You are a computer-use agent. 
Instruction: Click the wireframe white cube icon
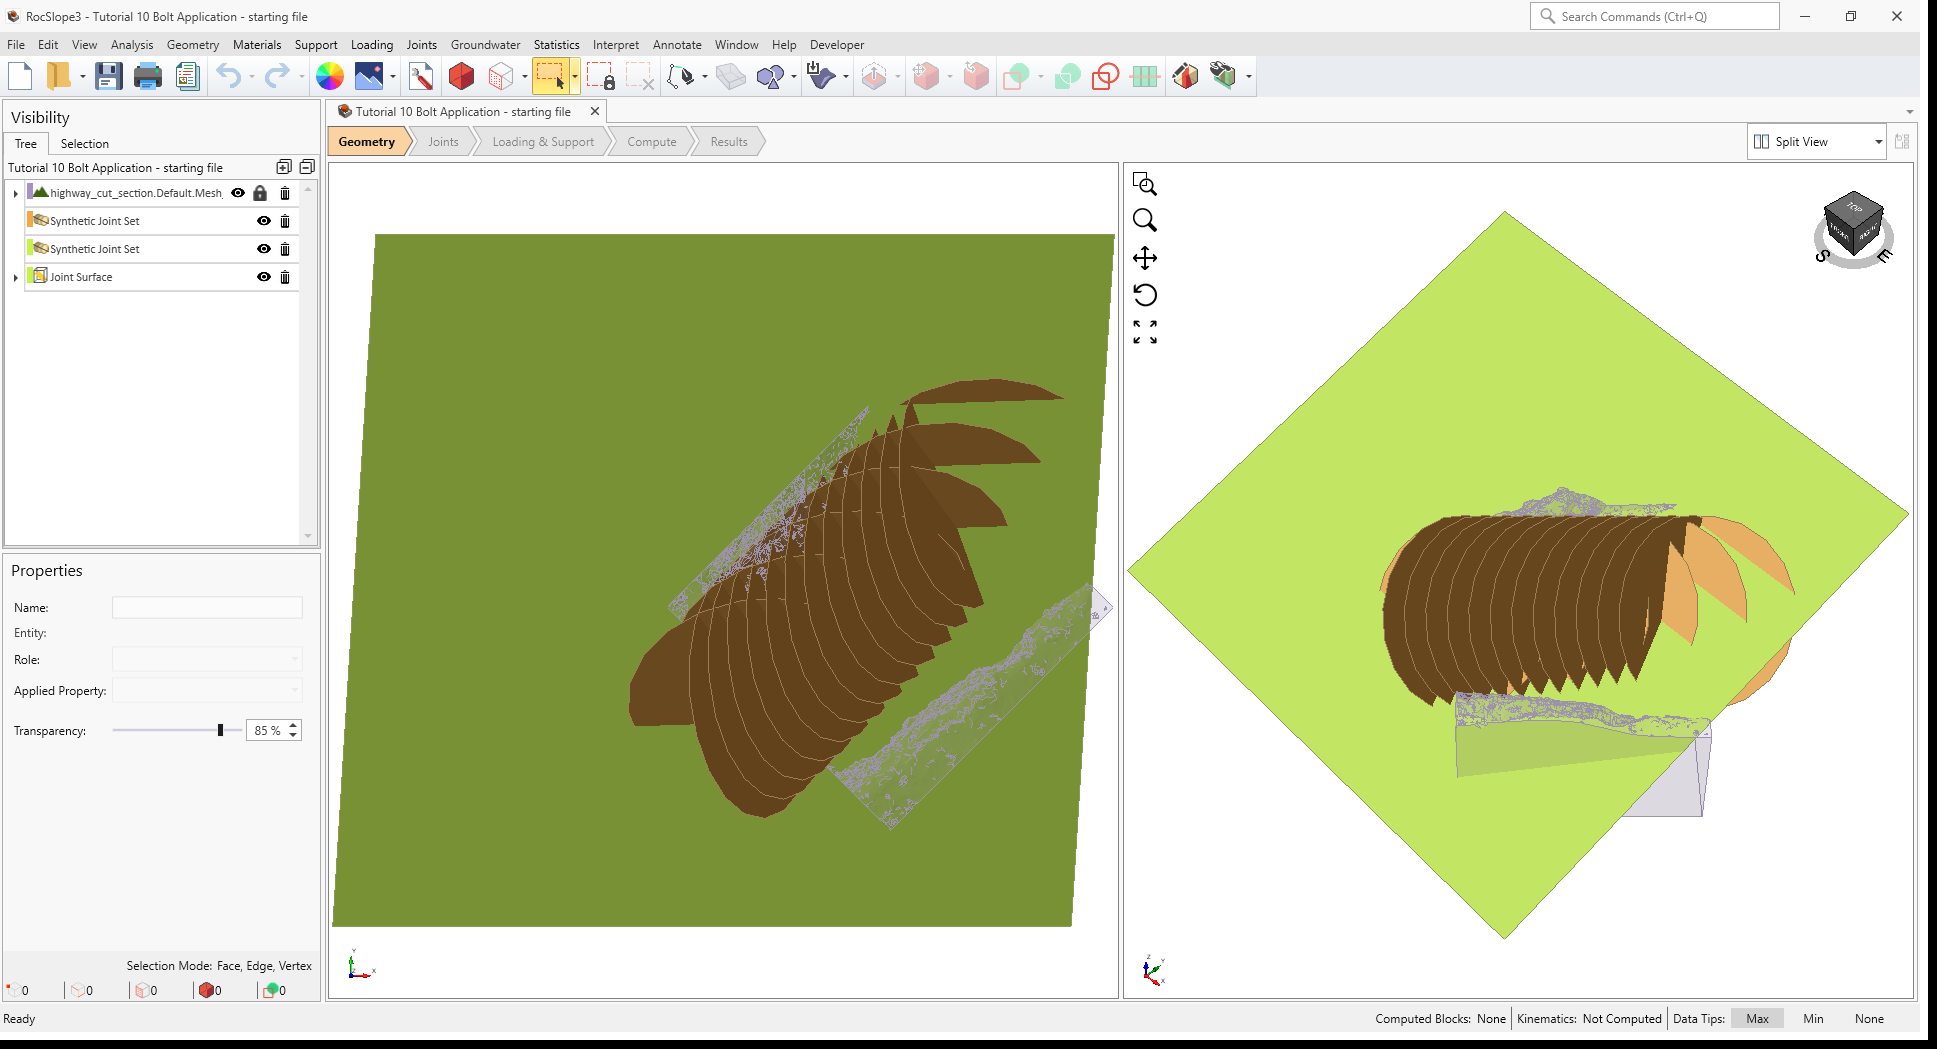point(501,76)
